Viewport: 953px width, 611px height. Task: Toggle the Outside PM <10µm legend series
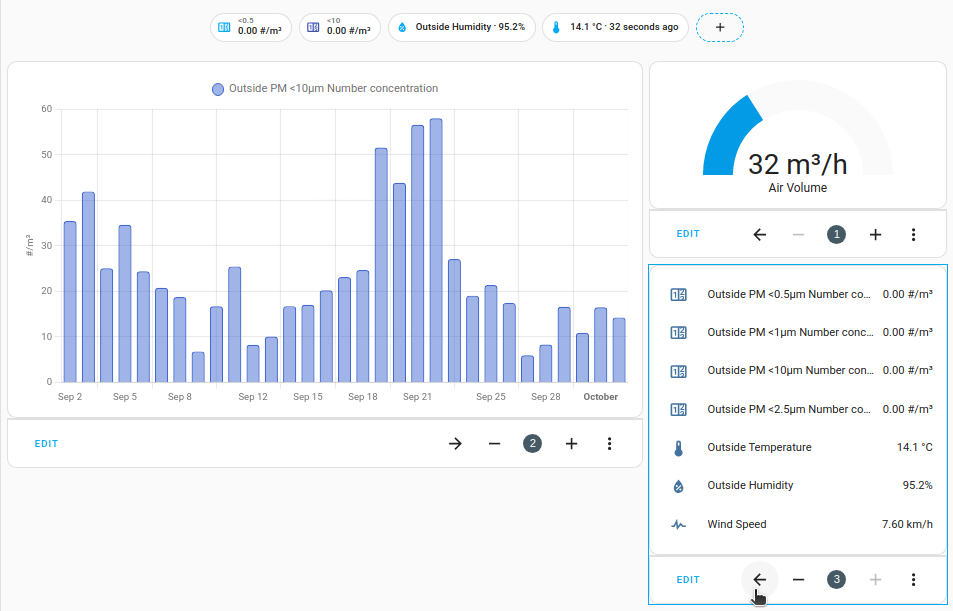tap(325, 89)
